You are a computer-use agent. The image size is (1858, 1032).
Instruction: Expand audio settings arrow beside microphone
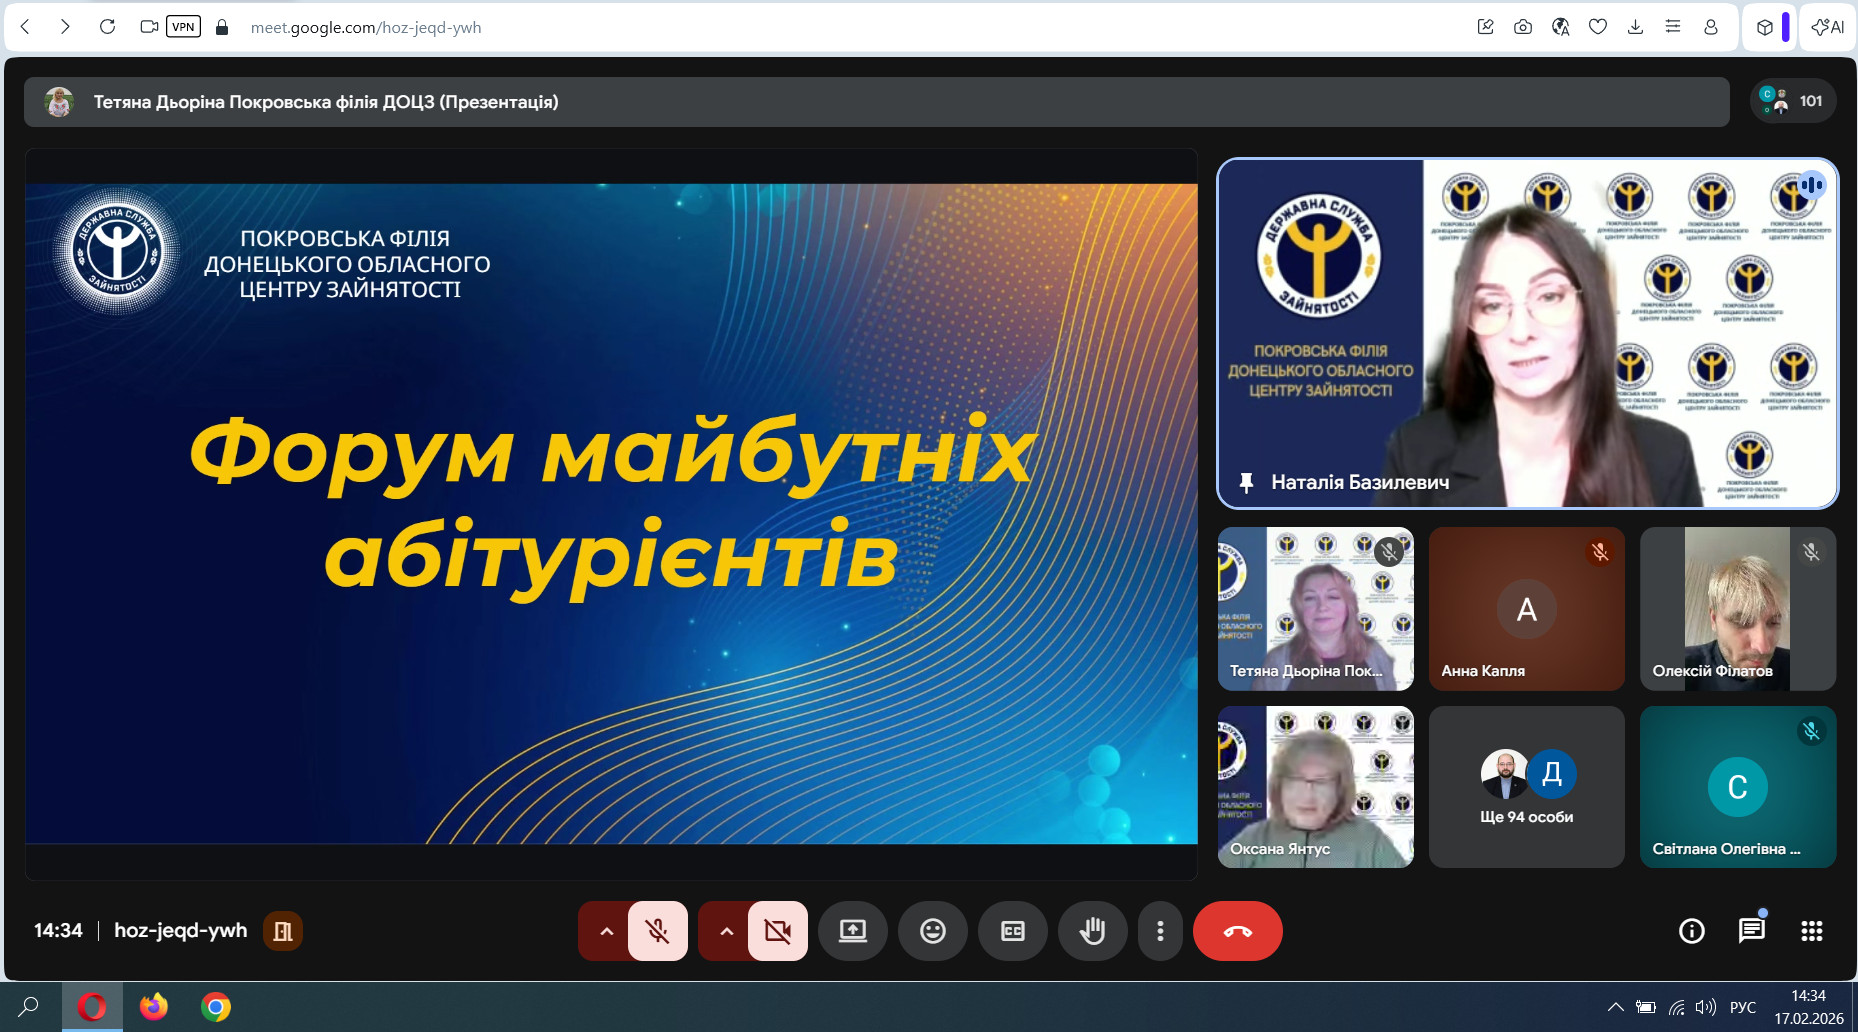[606, 931]
